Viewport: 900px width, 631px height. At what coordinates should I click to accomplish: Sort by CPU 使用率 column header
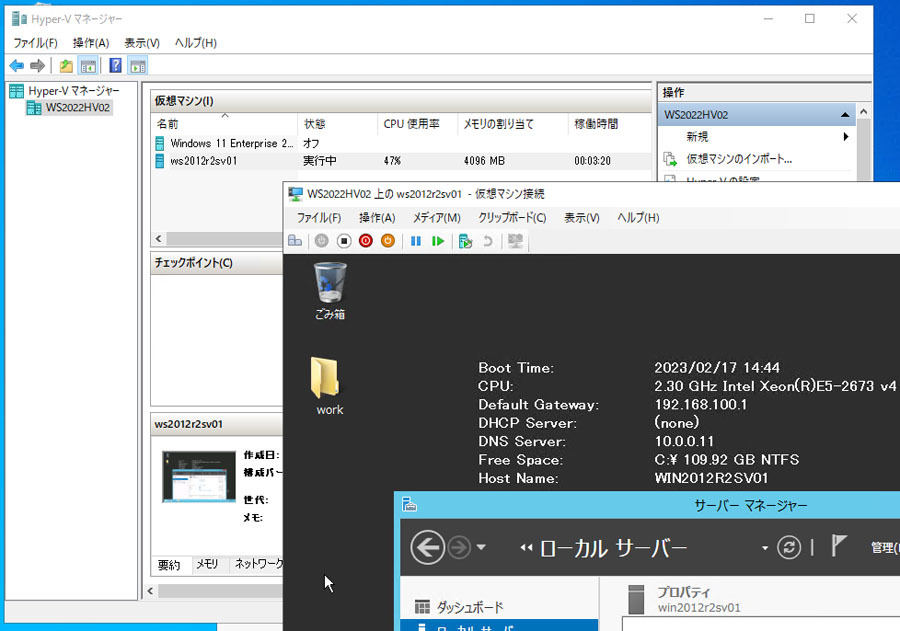(417, 123)
